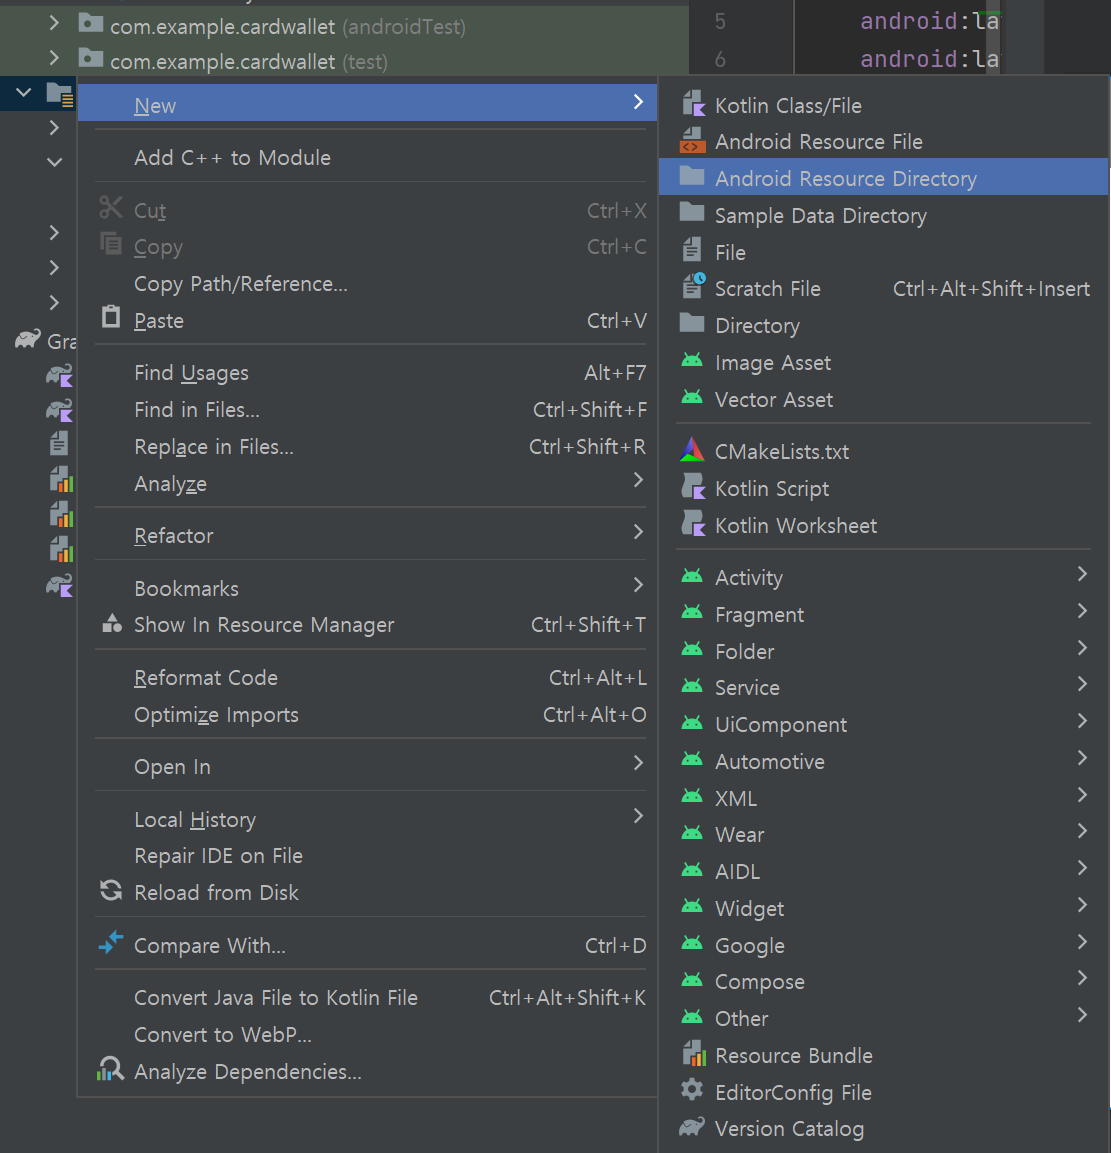Click line number 6 in editor gutter
The image size is (1111, 1153).
[720, 59]
